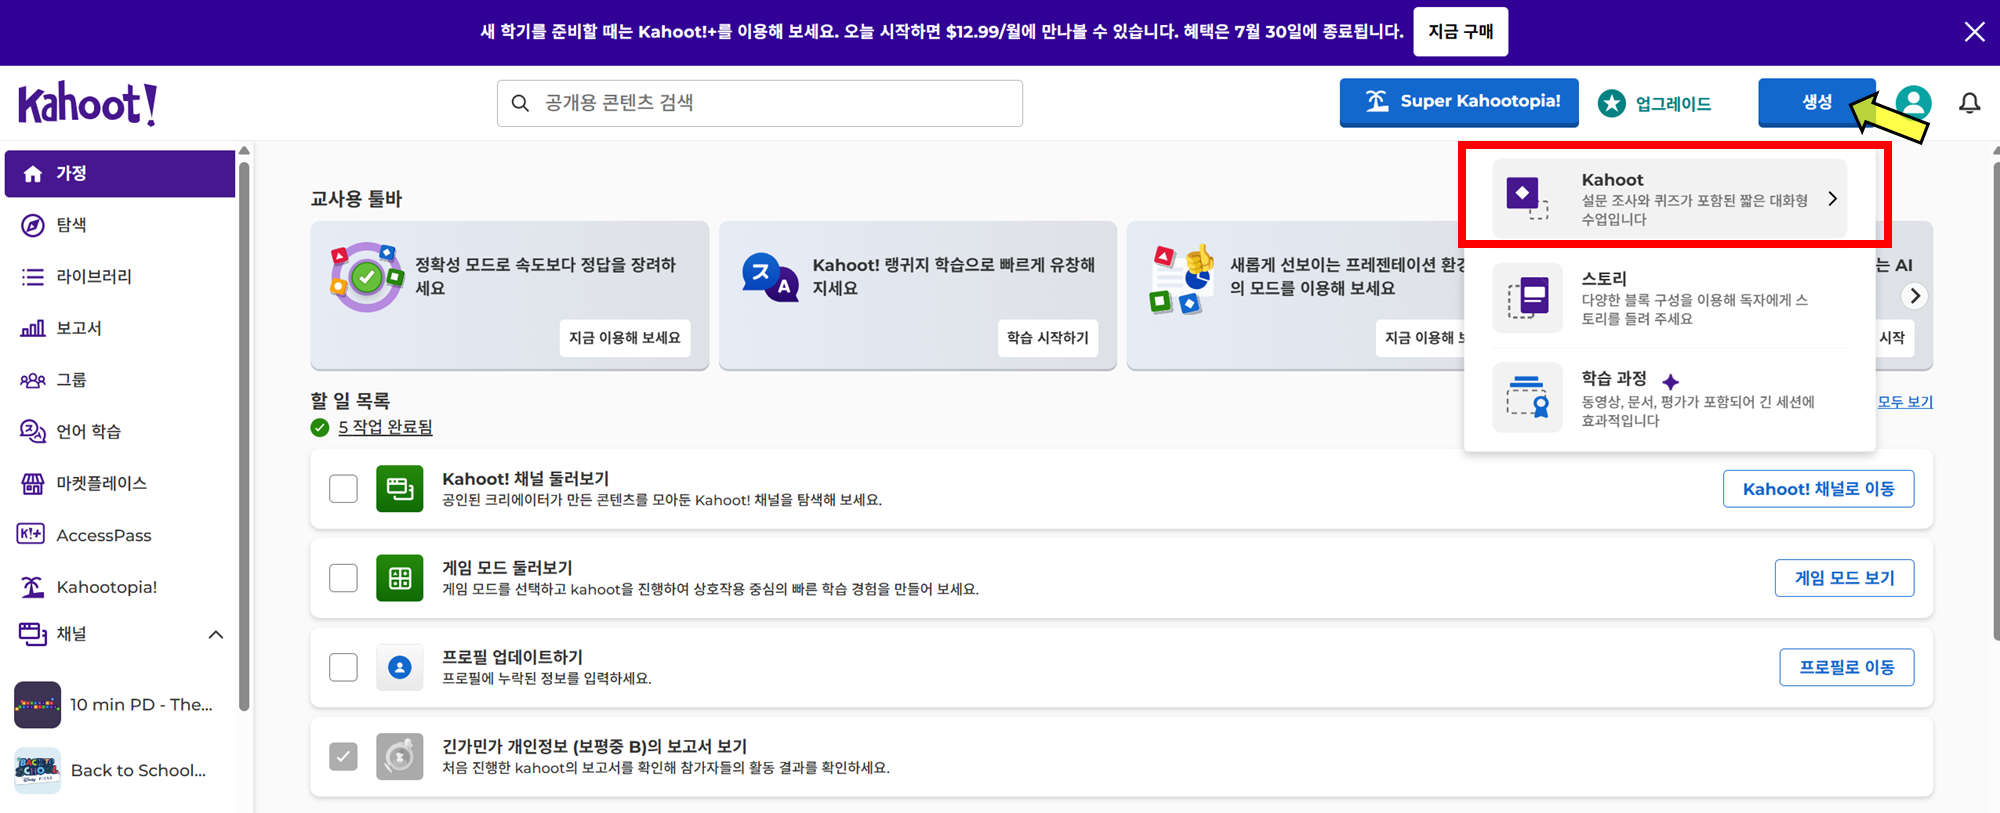Click the 채널 channel icon in sidebar
Image resolution: width=2000 pixels, height=813 pixels.
tap(32, 634)
